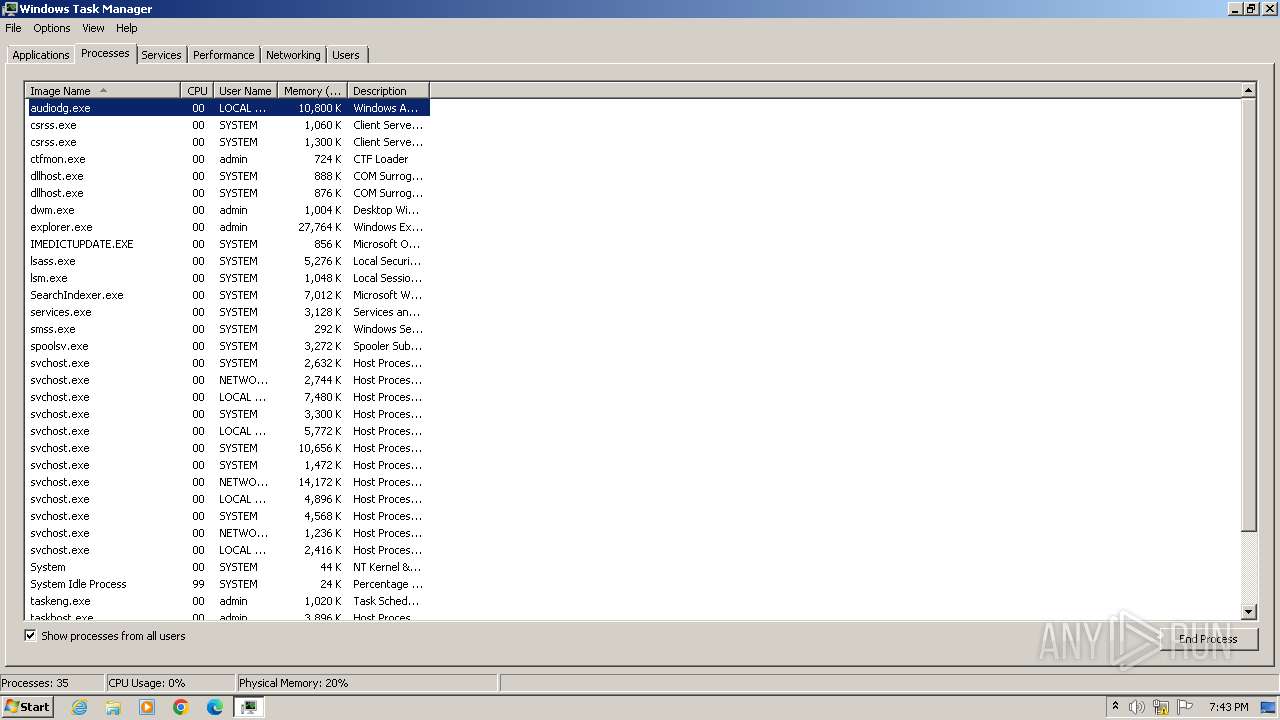Screen dimensions: 1280x720
Task: Click the 99 CPU value for Idle Process
Action: pyautogui.click(x=198, y=584)
